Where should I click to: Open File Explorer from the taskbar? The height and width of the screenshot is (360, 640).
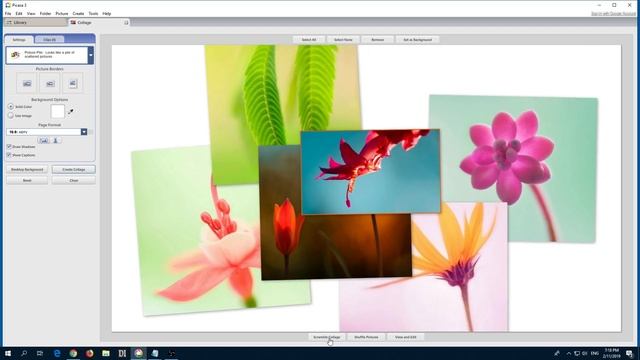(x=106, y=353)
